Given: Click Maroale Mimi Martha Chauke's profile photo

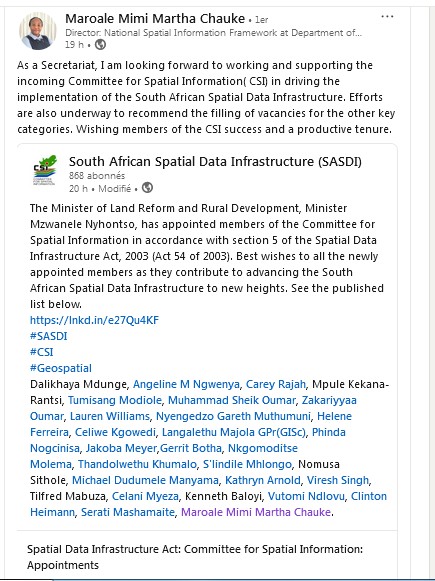Looking at the screenshot, I should (38, 31).
